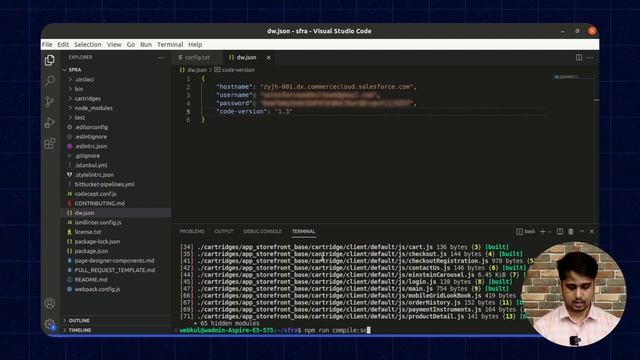Close the terminal panel
This screenshot has width=640, height=360.
(x=592, y=231)
